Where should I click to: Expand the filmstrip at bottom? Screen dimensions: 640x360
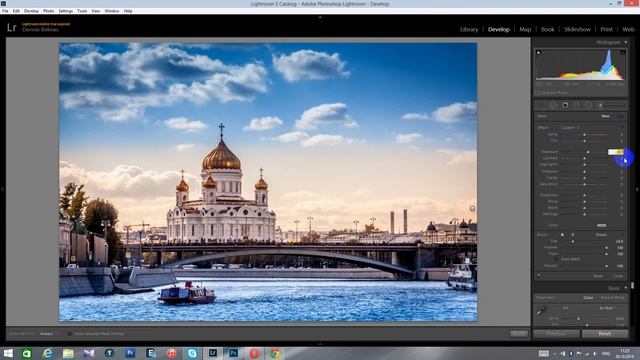[320, 344]
